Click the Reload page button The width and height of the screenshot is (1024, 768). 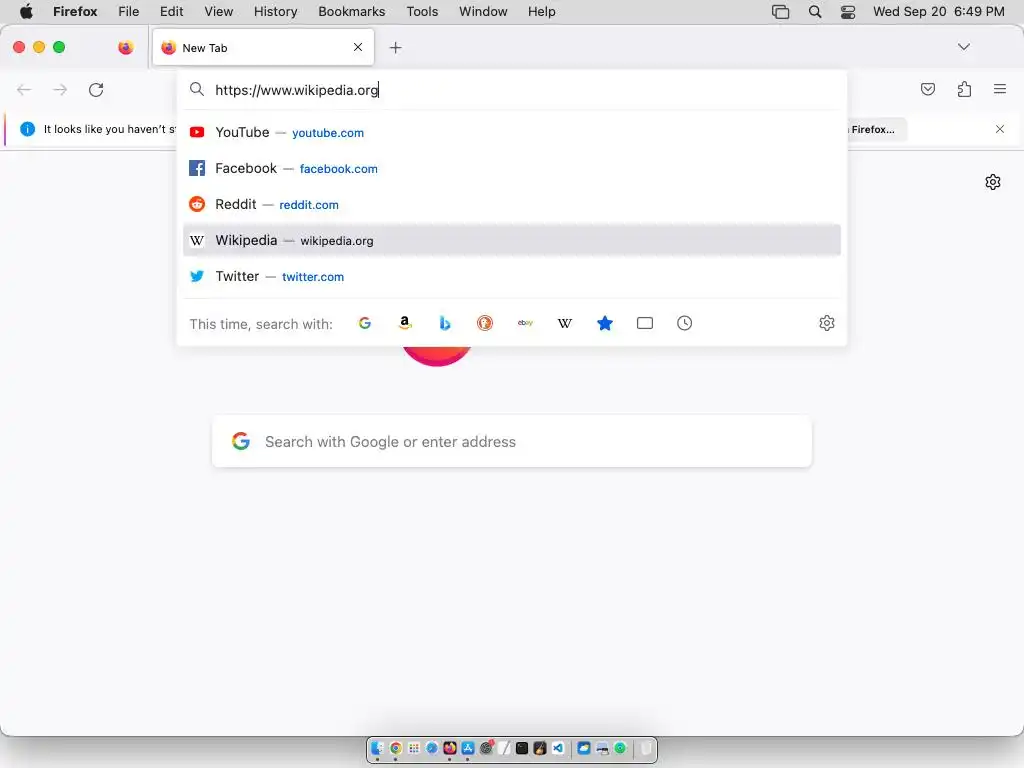click(96, 89)
